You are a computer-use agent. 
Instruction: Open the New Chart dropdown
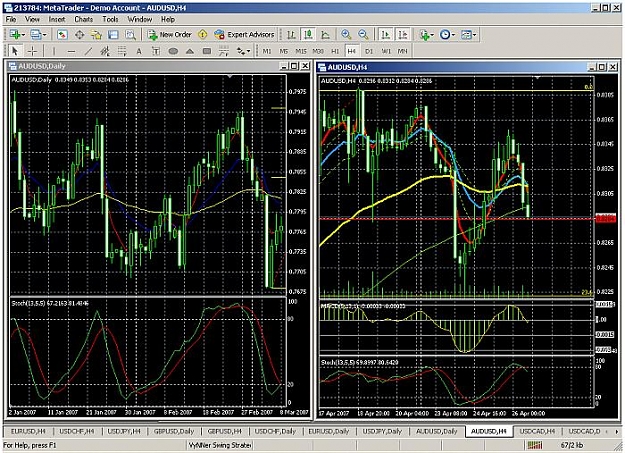point(17,35)
